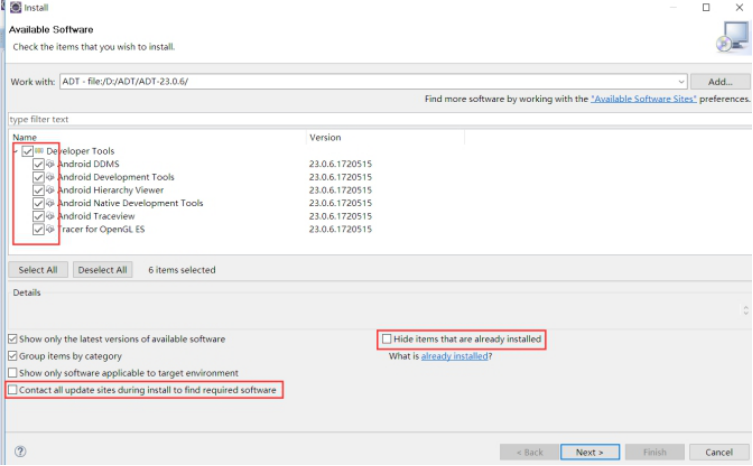Click the Select All button

click(38, 270)
